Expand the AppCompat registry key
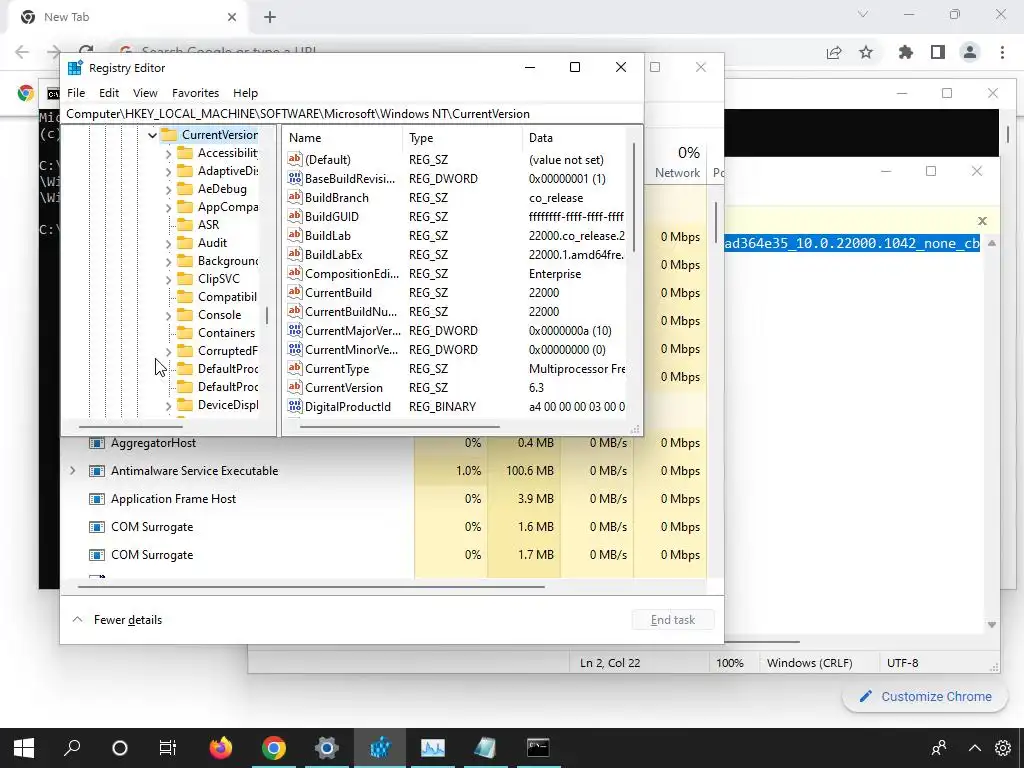 click(x=168, y=207)
